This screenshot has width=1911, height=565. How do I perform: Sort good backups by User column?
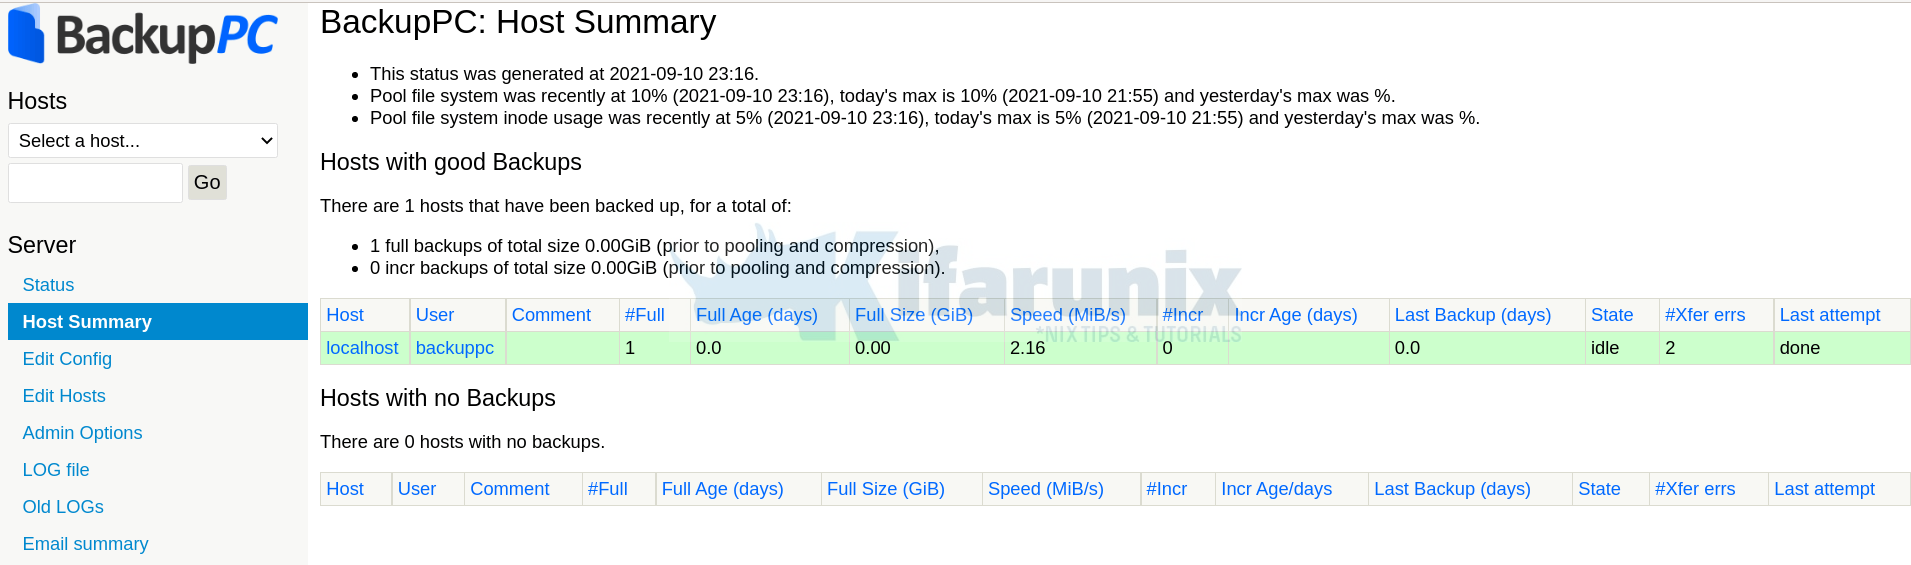point(435,315)
